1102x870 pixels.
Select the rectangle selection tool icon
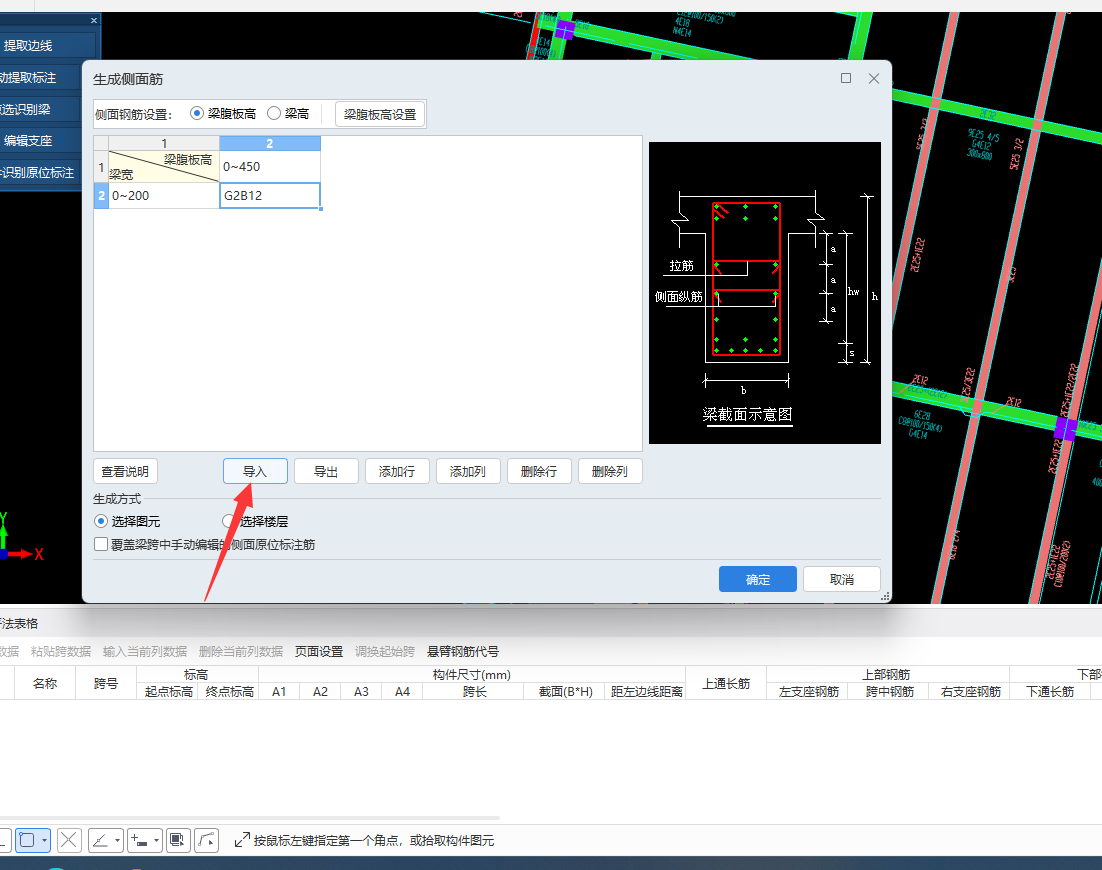pos(27,840)
